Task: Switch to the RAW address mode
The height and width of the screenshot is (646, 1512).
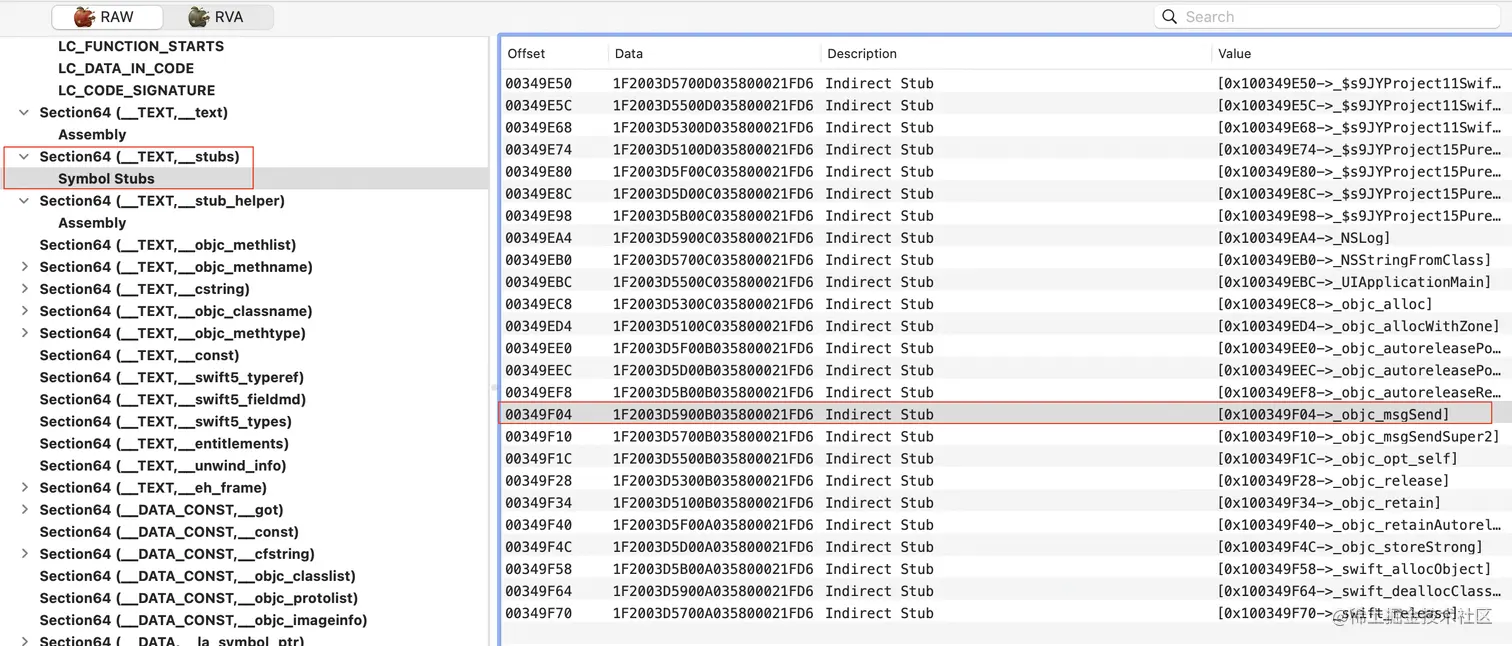Action: [105, 17]
